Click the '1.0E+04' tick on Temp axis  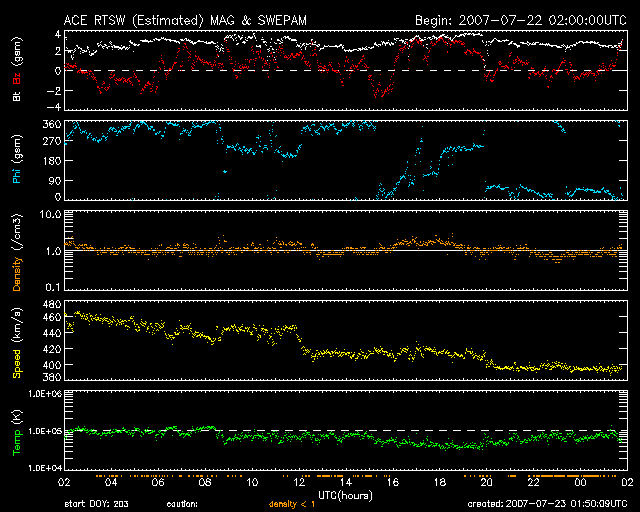[45, 468]
